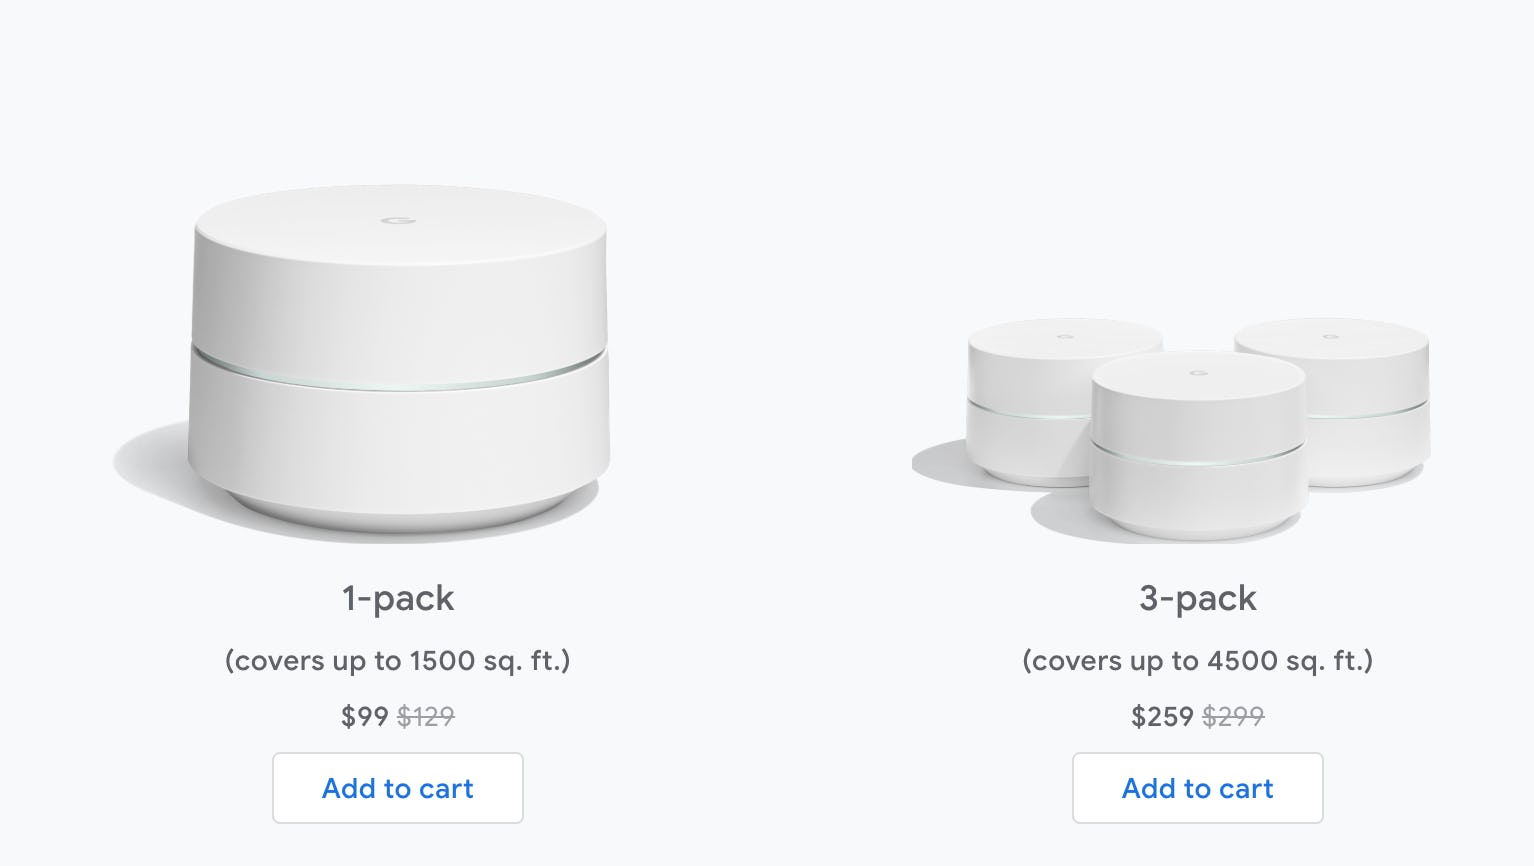Select the 1-pack product image
The width and height of the screenshot is (1534, 866).
point(400,350)
